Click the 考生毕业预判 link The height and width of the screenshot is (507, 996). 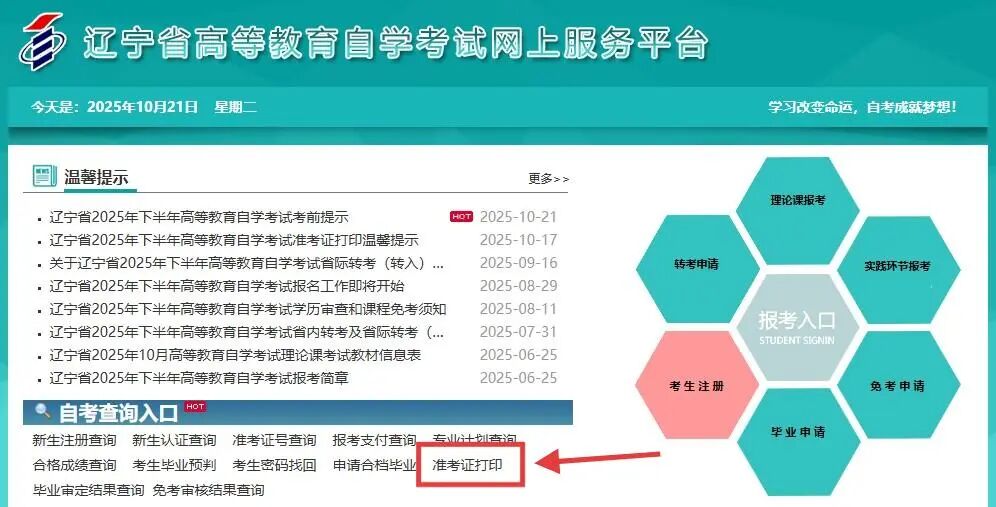pyautogui.click(x=174, y=465)
